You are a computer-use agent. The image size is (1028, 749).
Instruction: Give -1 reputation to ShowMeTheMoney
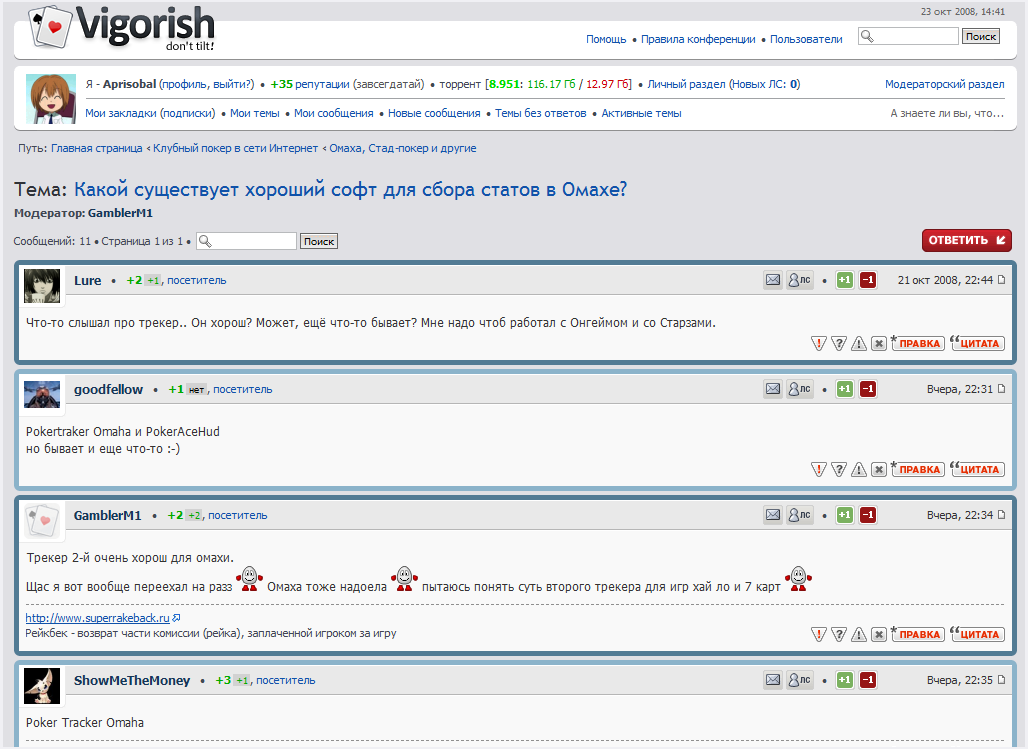point(868,680)
